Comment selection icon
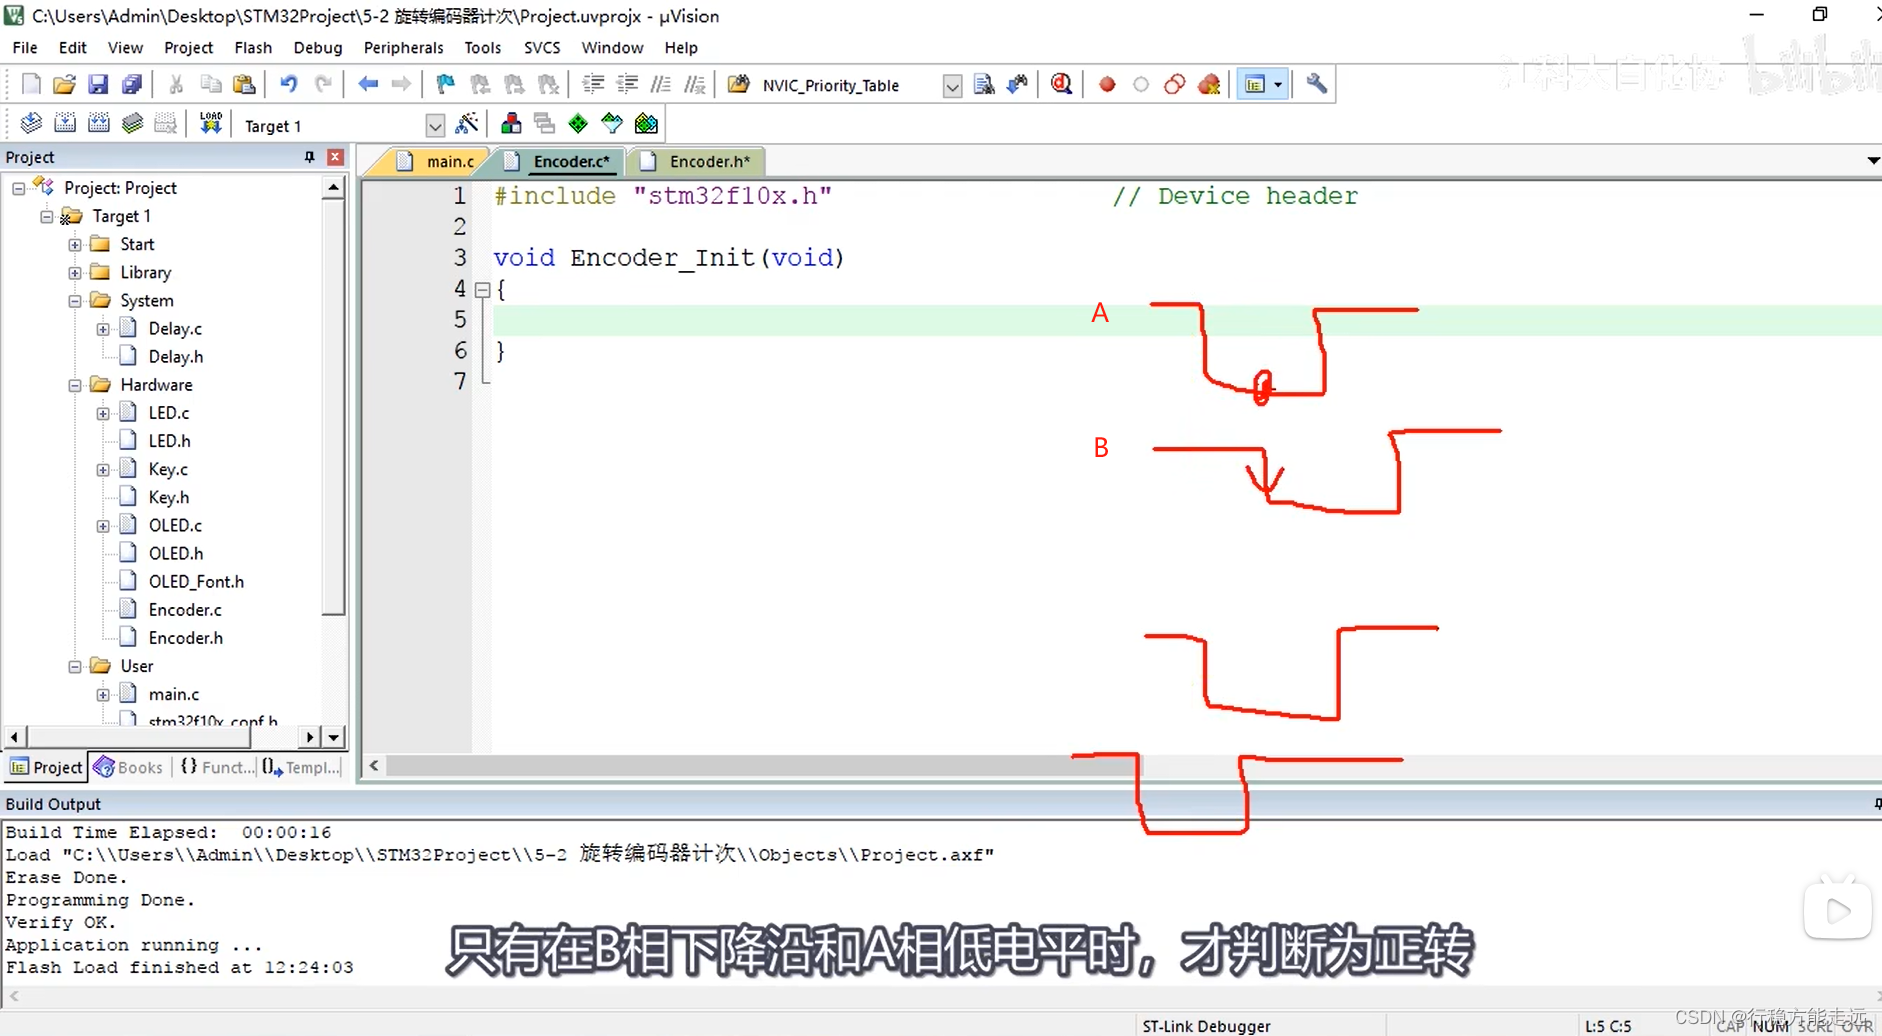This screenshot has width=1882, height=1036. pyautogui.click(x=661, y=84)
